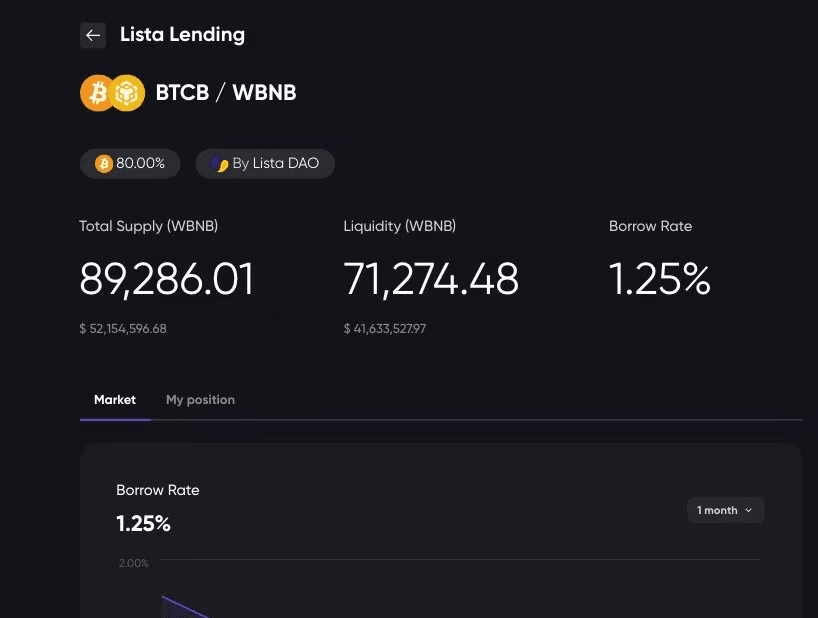Click the Total Supply (WBNB) label
The image size is (818, 618).
[149, 226]
